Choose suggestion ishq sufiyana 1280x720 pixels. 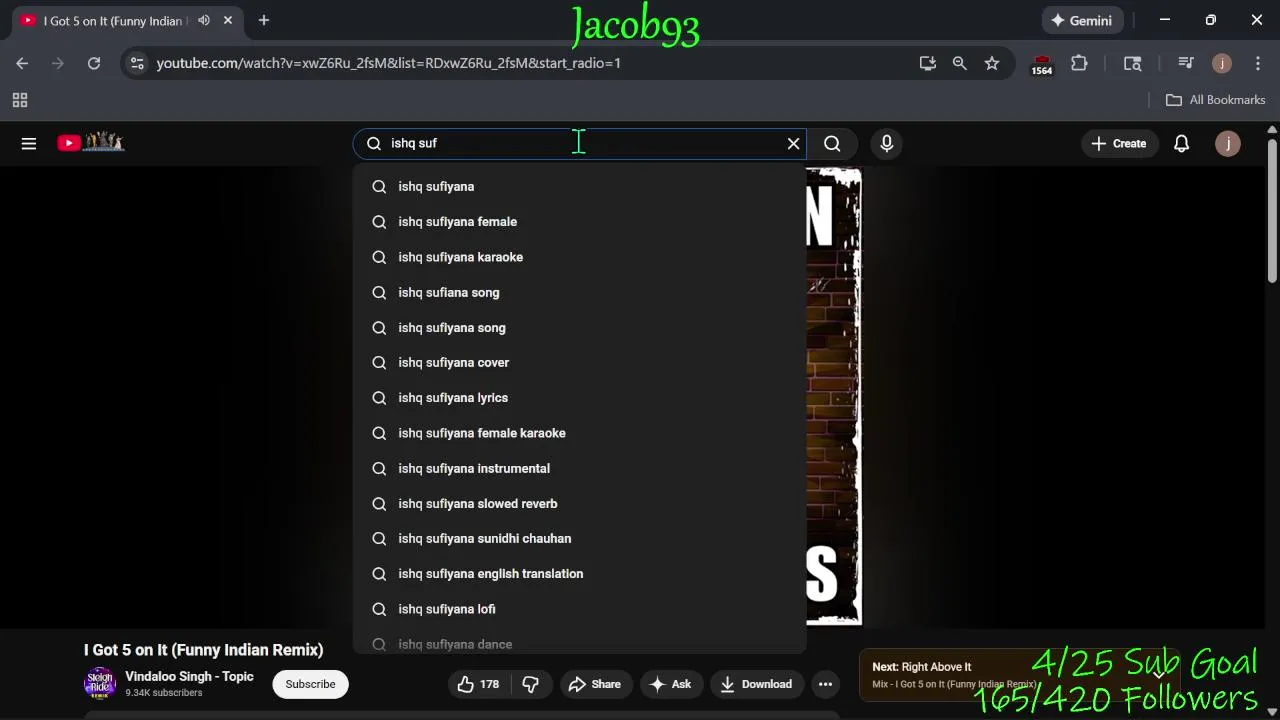tap(580, 186)
